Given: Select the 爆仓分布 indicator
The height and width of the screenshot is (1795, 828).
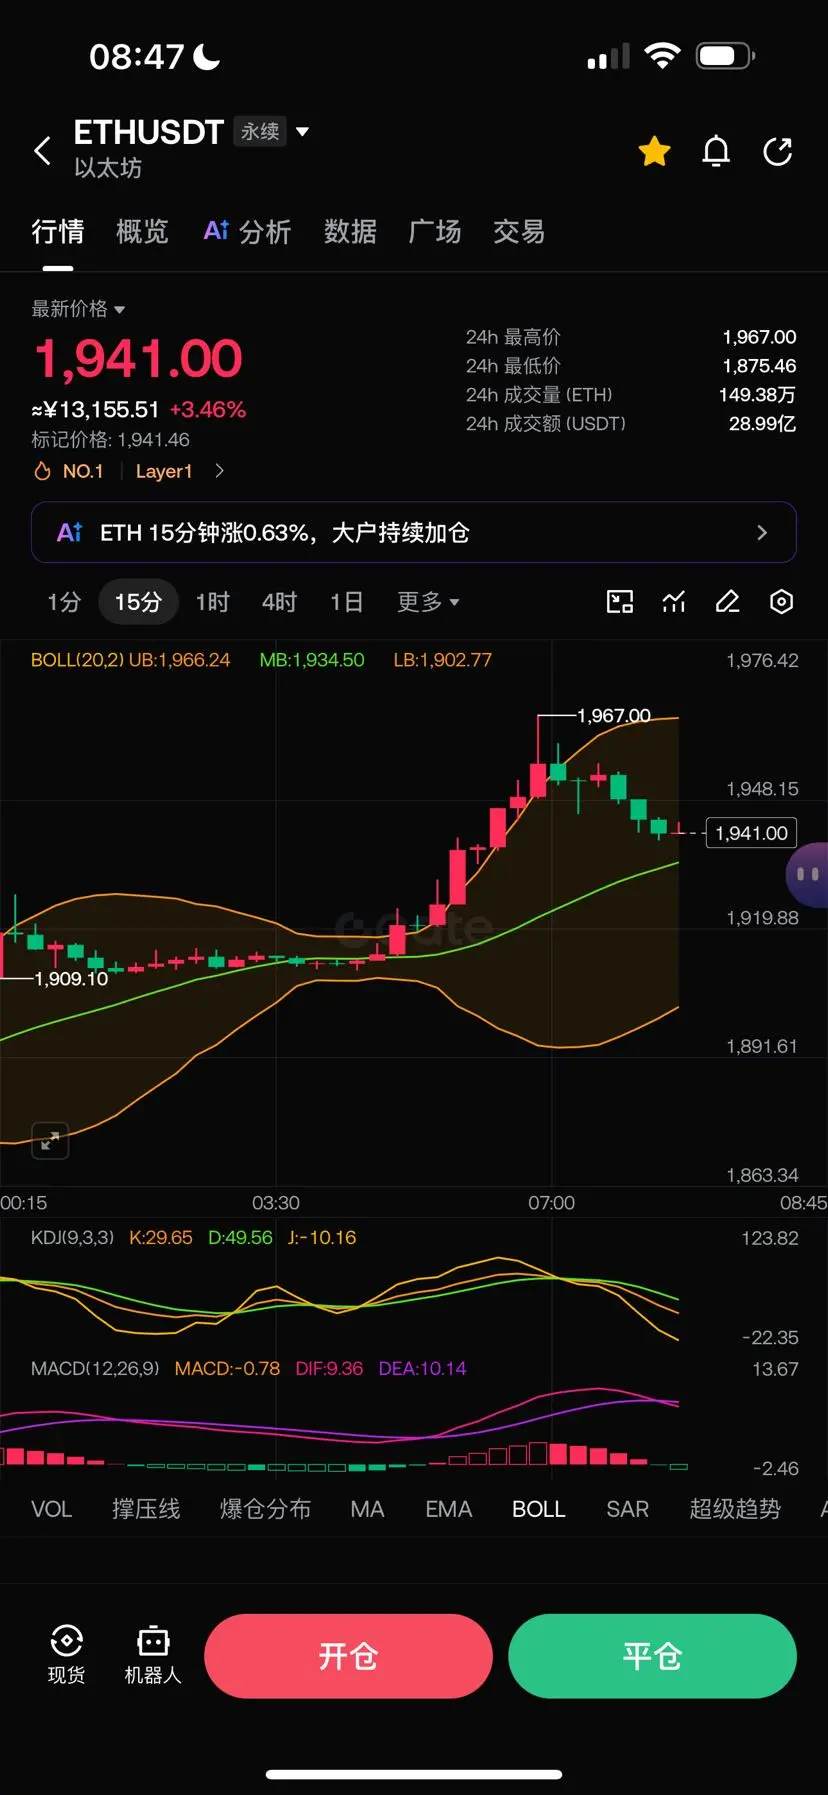Looking at the screenshot, I should tap(266, 1509).
